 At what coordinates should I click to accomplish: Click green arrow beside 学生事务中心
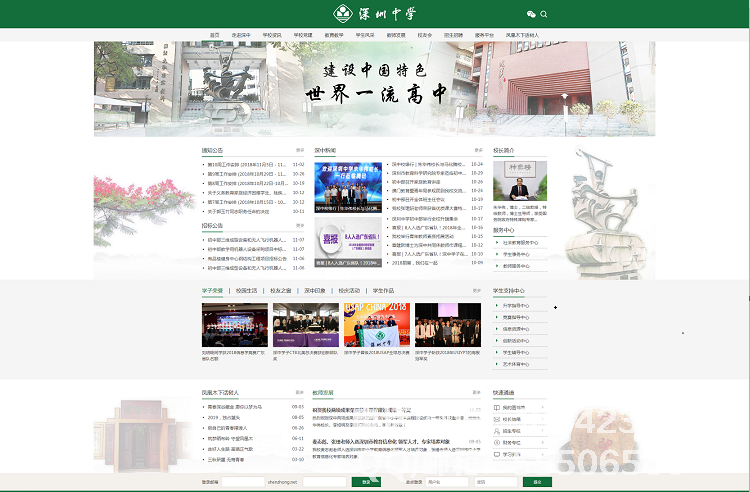(x=497, y=254)
